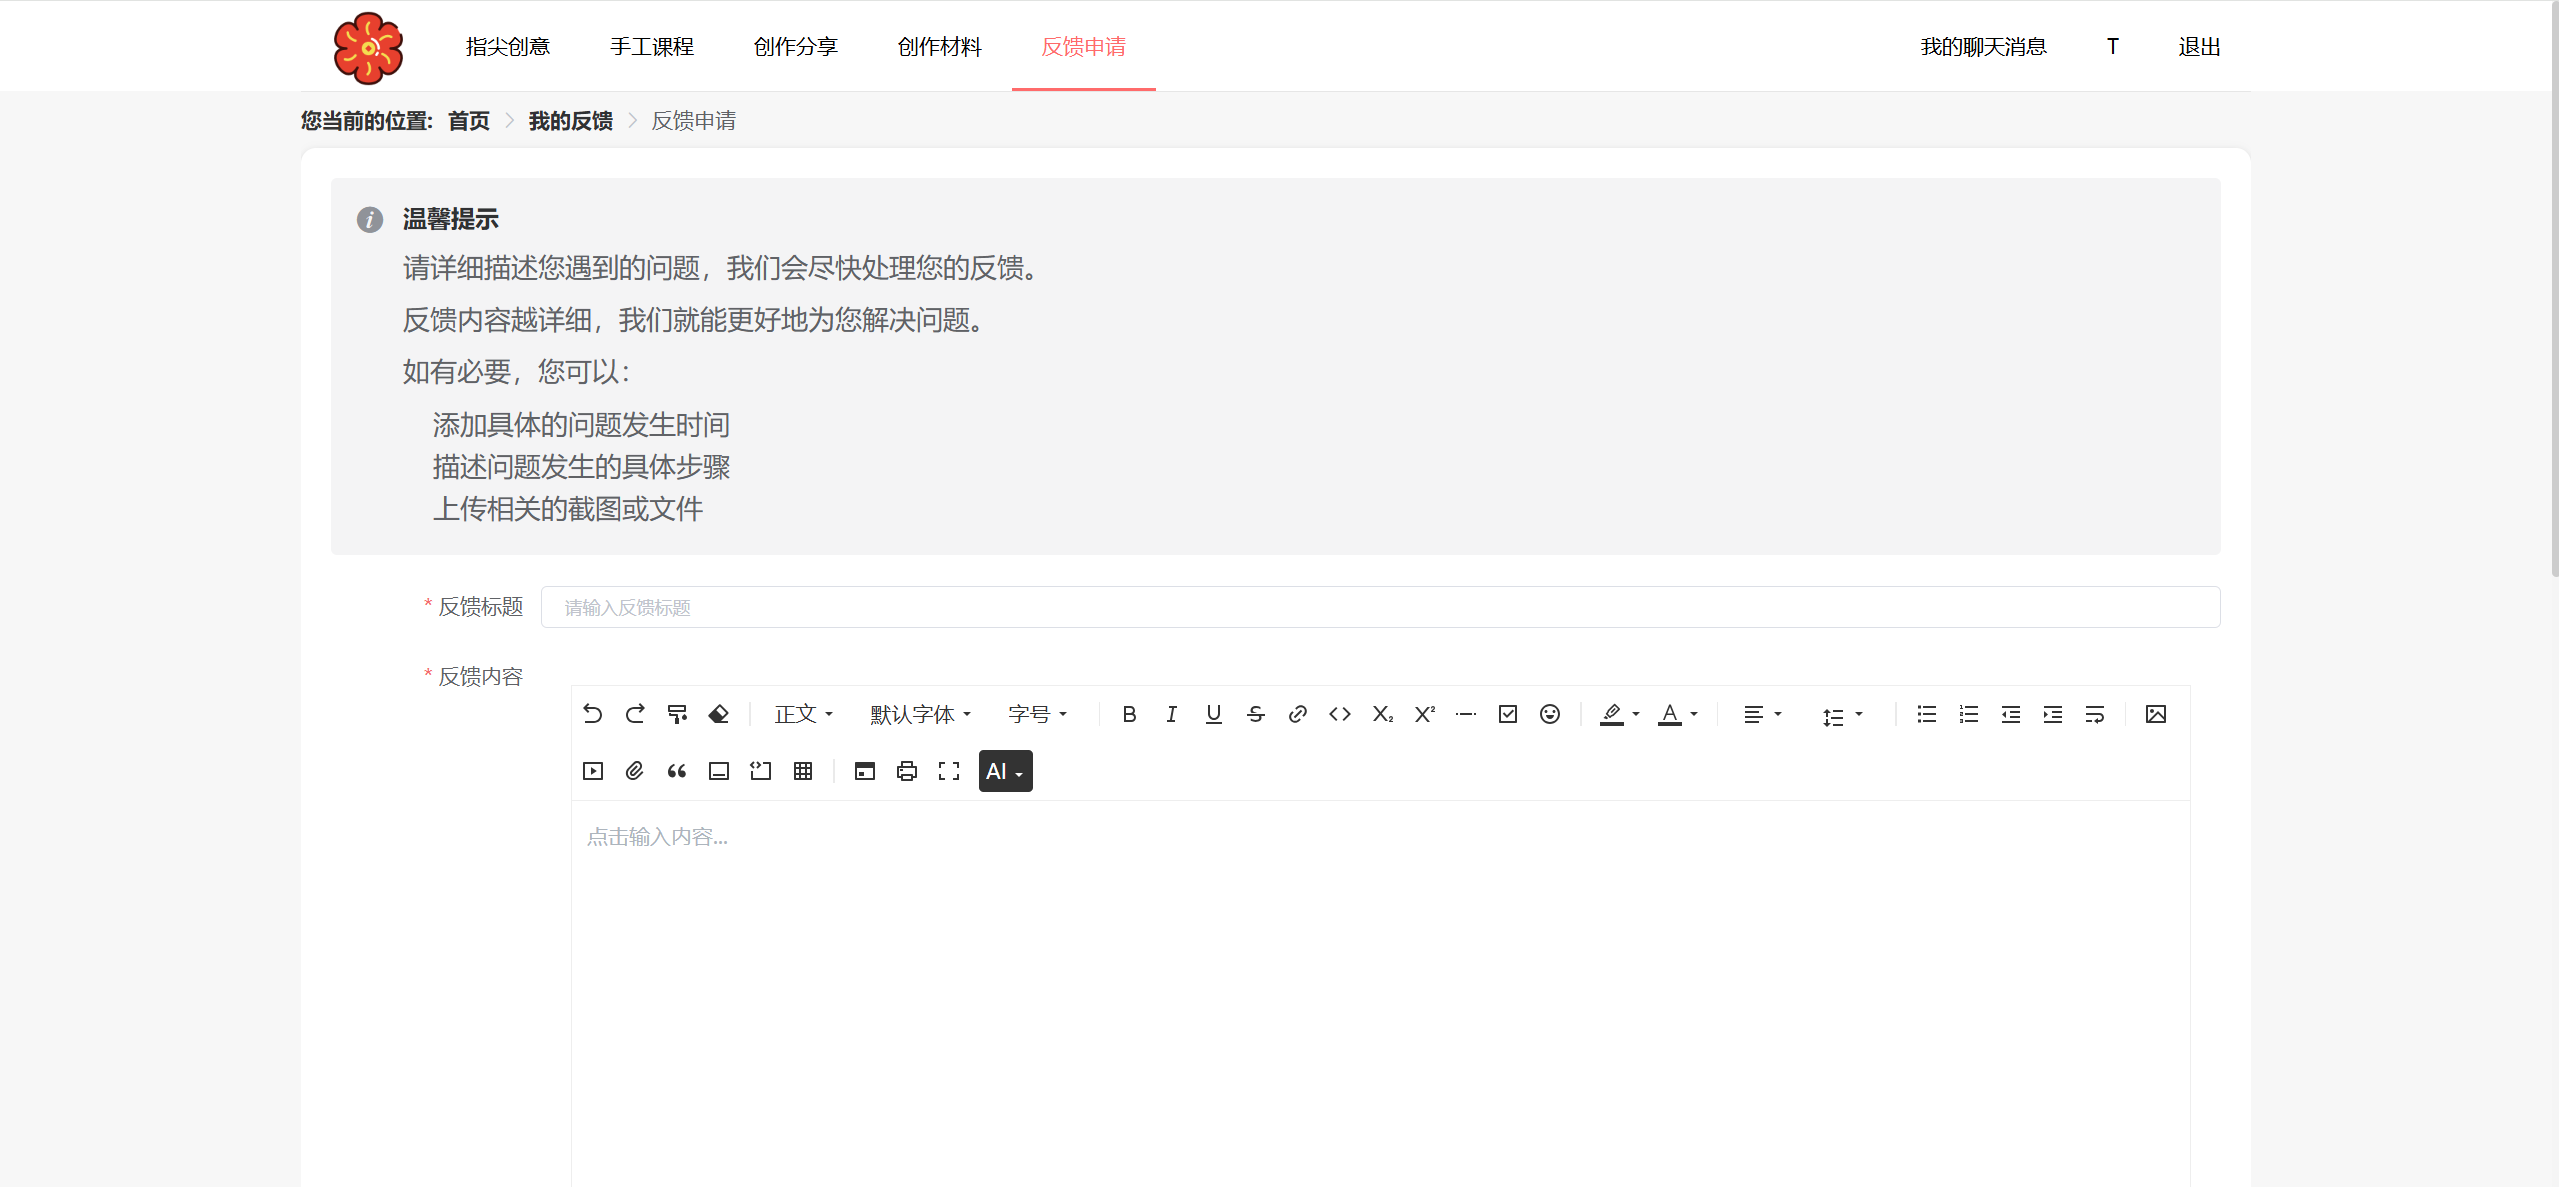2559x1187 pixels.
Task: Go to 我的反馈 in the breadcrumb
Action: [x=571, y=121]
